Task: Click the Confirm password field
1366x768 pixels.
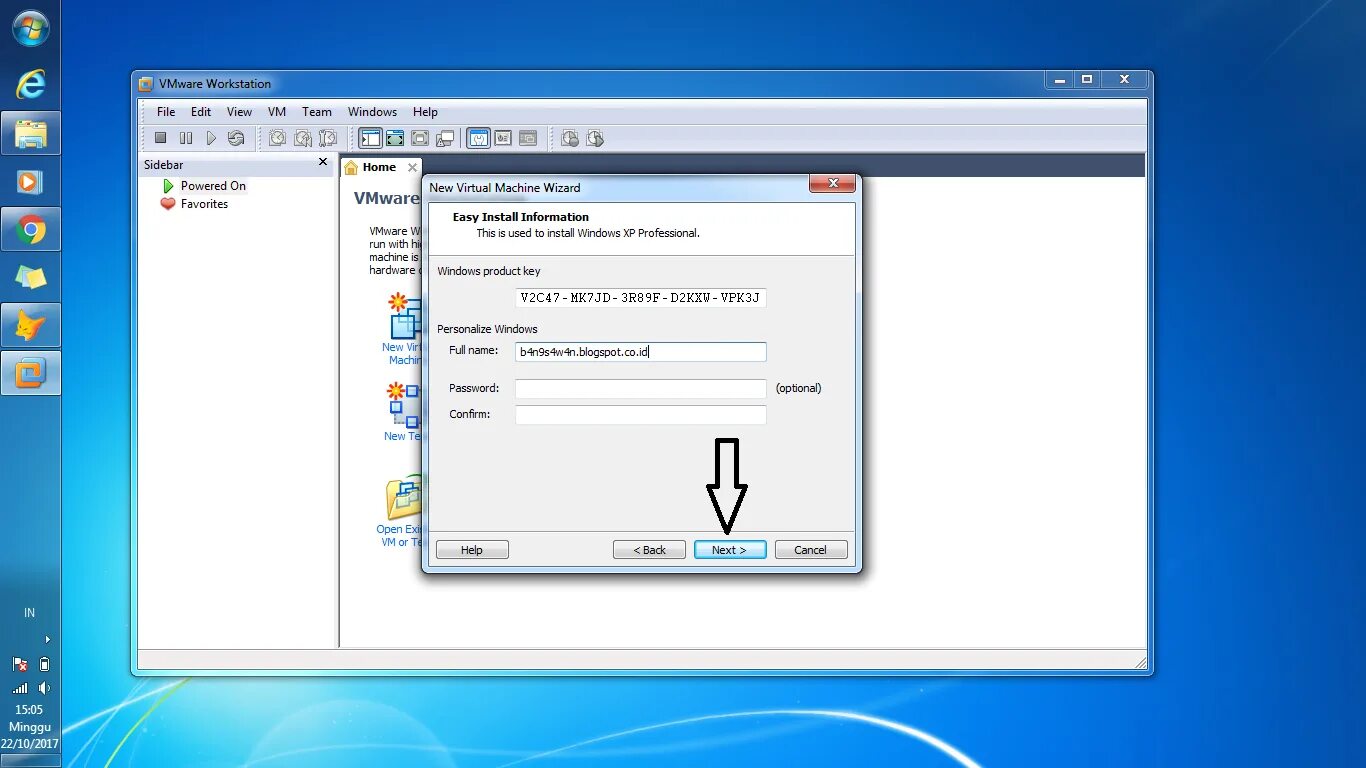Action: [x=641, y=414]
